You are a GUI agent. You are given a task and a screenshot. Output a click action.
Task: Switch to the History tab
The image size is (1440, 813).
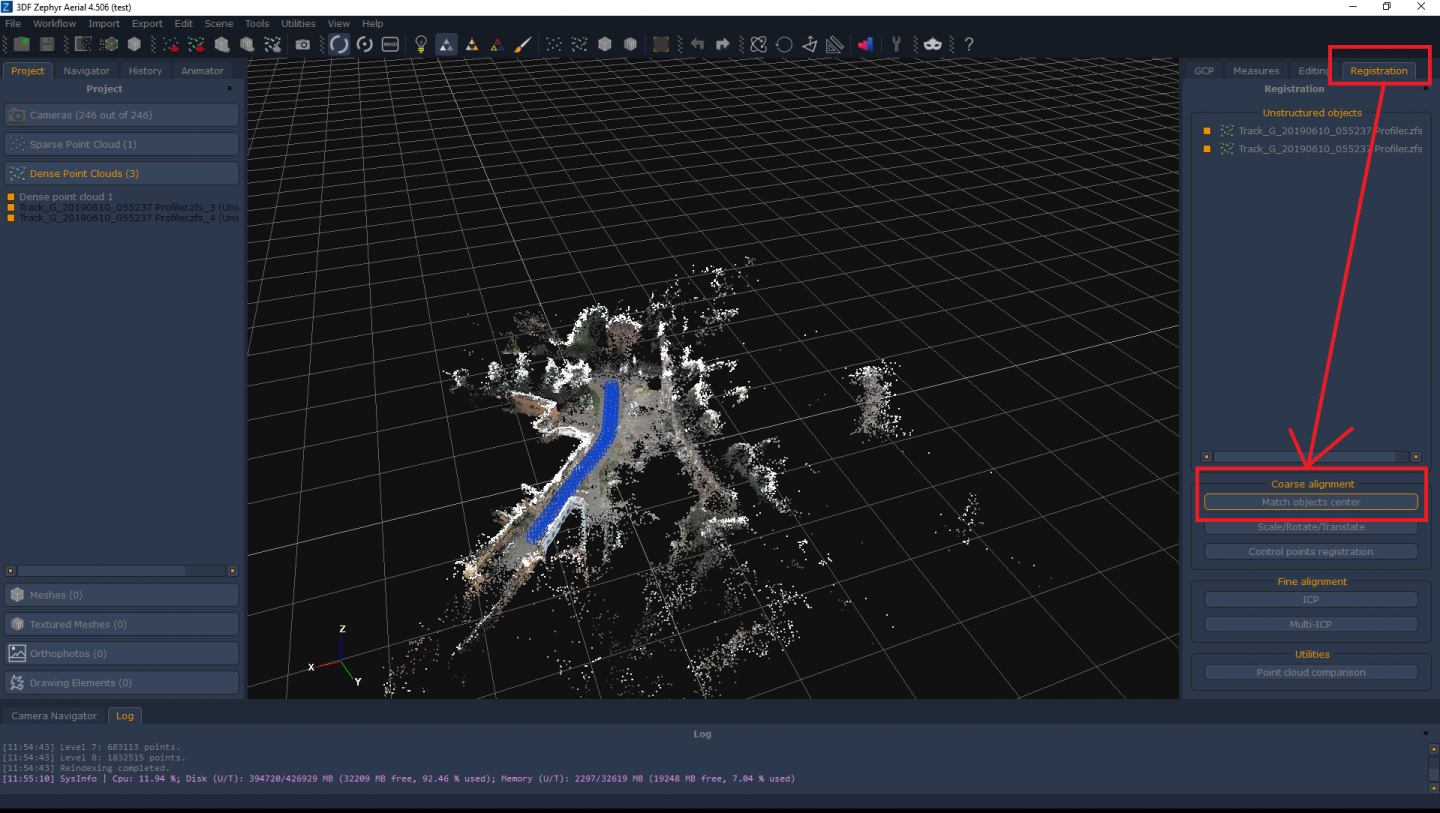tap(145, 71)
